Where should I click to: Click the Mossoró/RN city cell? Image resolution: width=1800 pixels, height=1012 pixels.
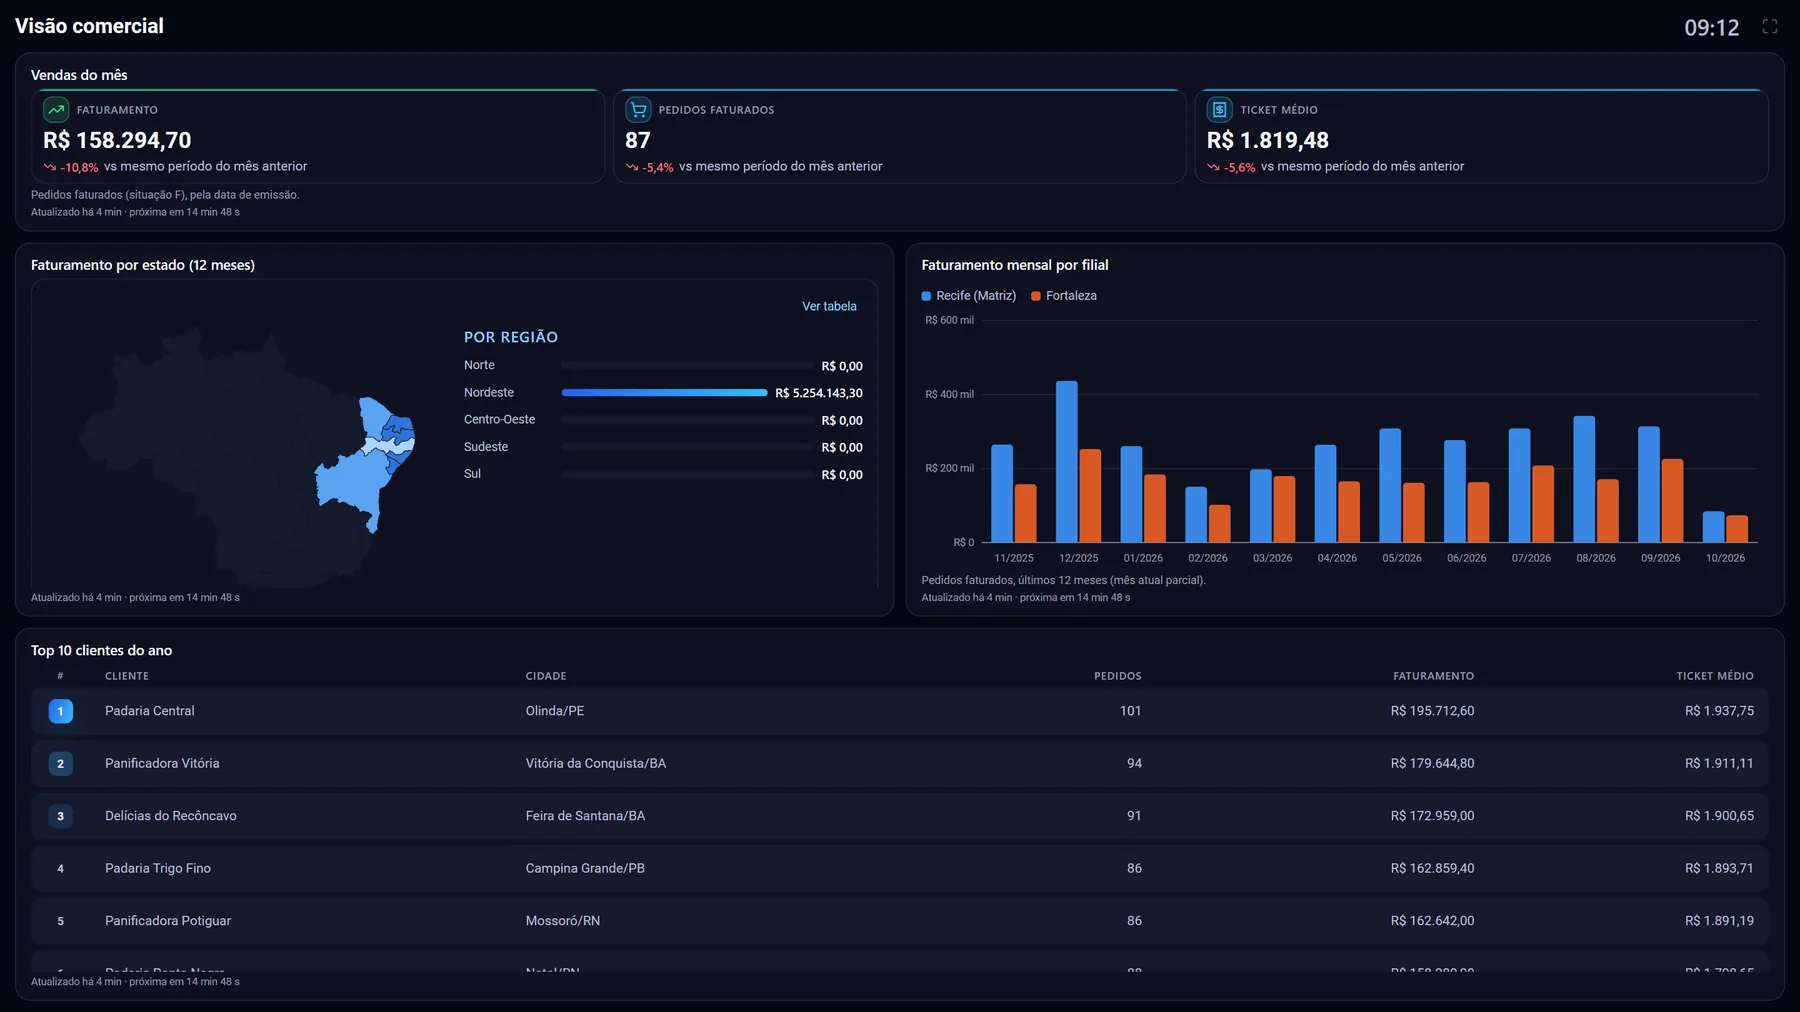[x=563, y=921]
